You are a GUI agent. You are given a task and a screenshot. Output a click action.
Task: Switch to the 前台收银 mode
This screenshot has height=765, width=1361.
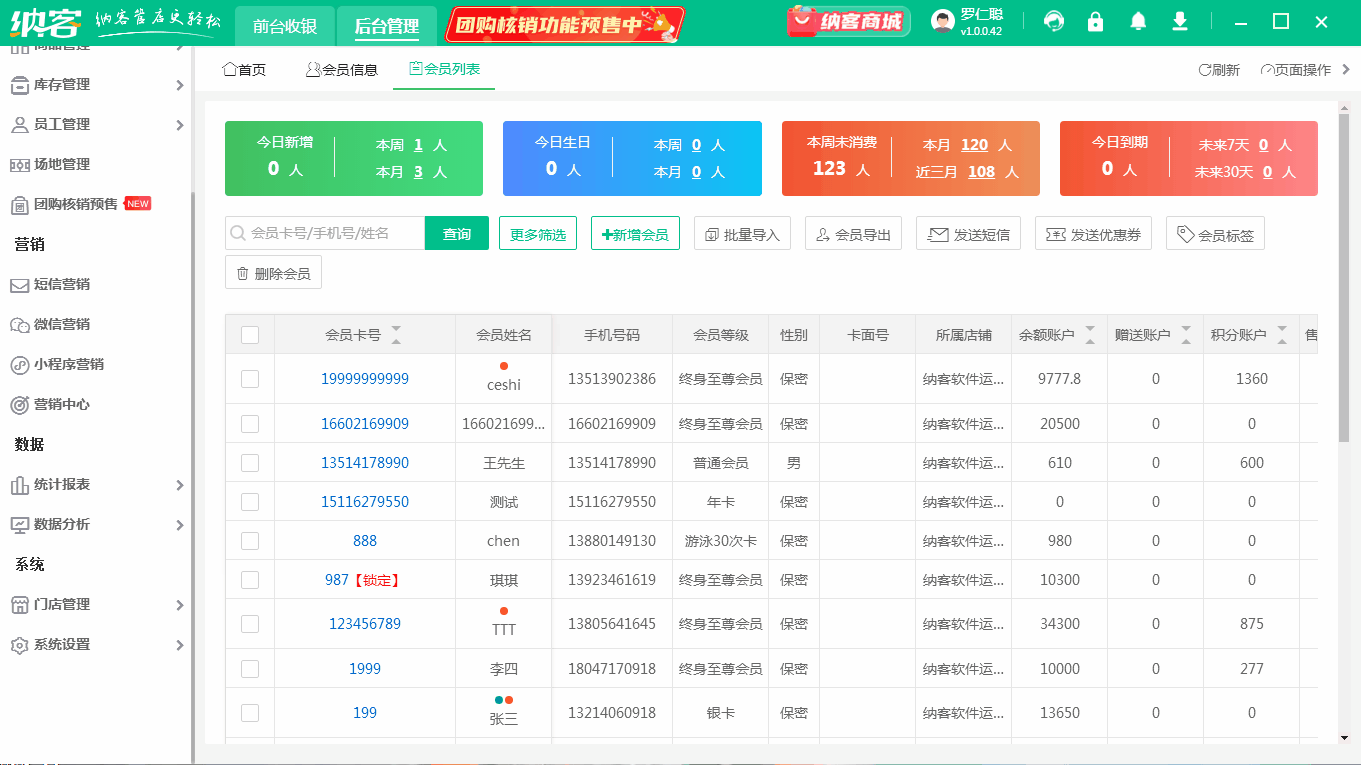284,25
